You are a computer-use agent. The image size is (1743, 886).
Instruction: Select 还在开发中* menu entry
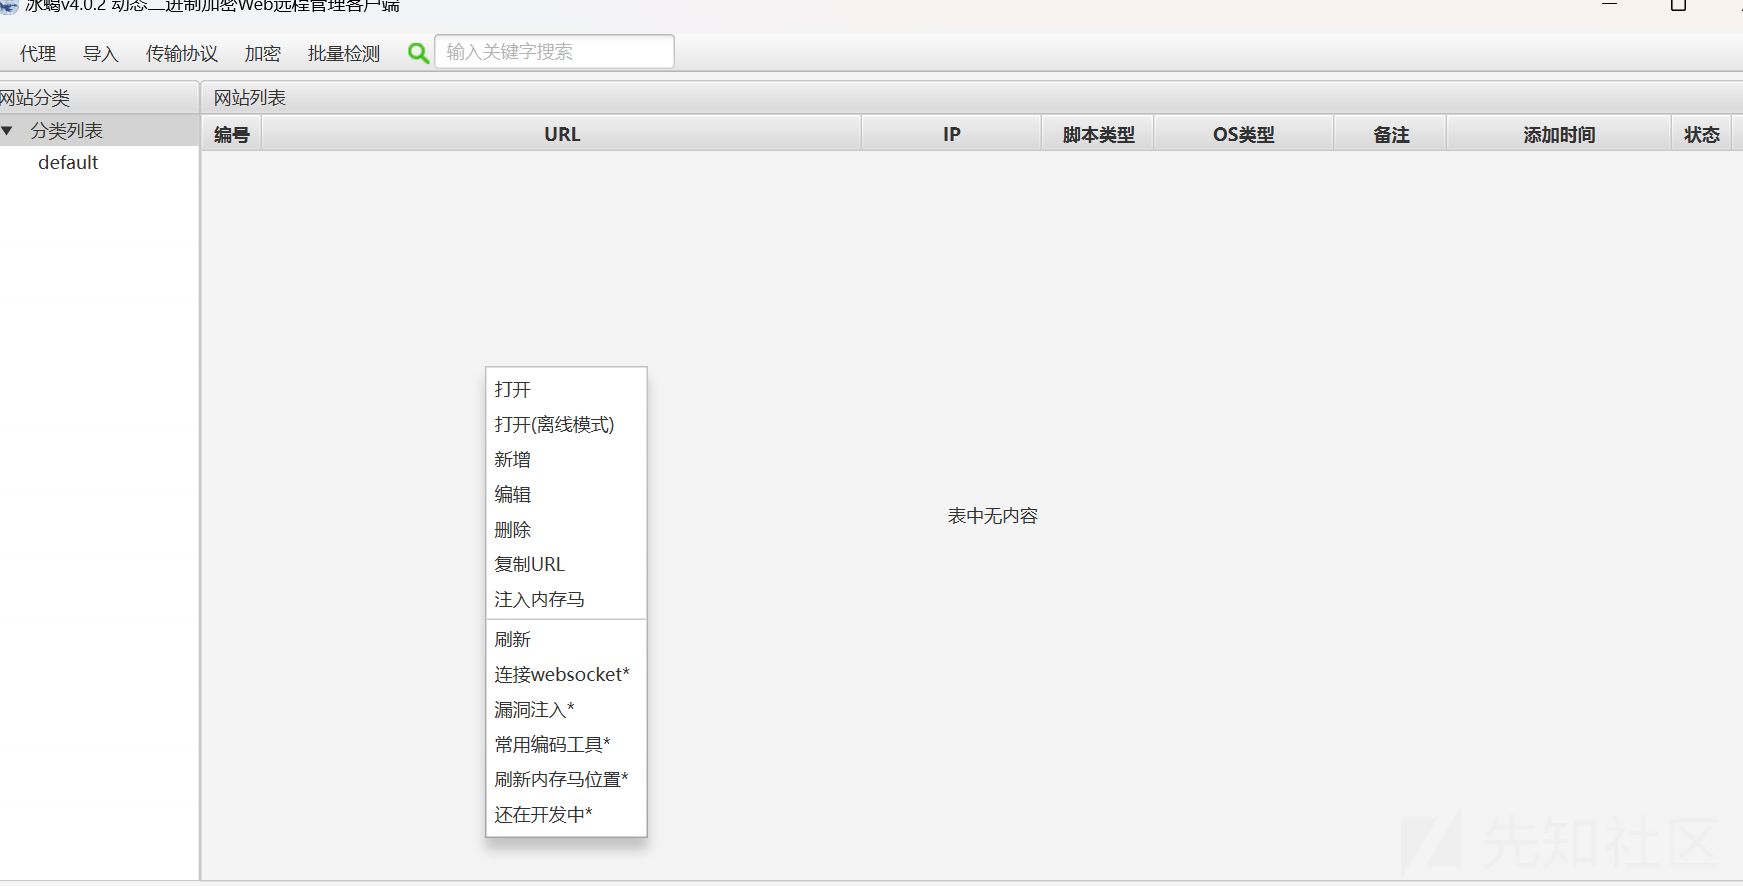pos(566,814)
